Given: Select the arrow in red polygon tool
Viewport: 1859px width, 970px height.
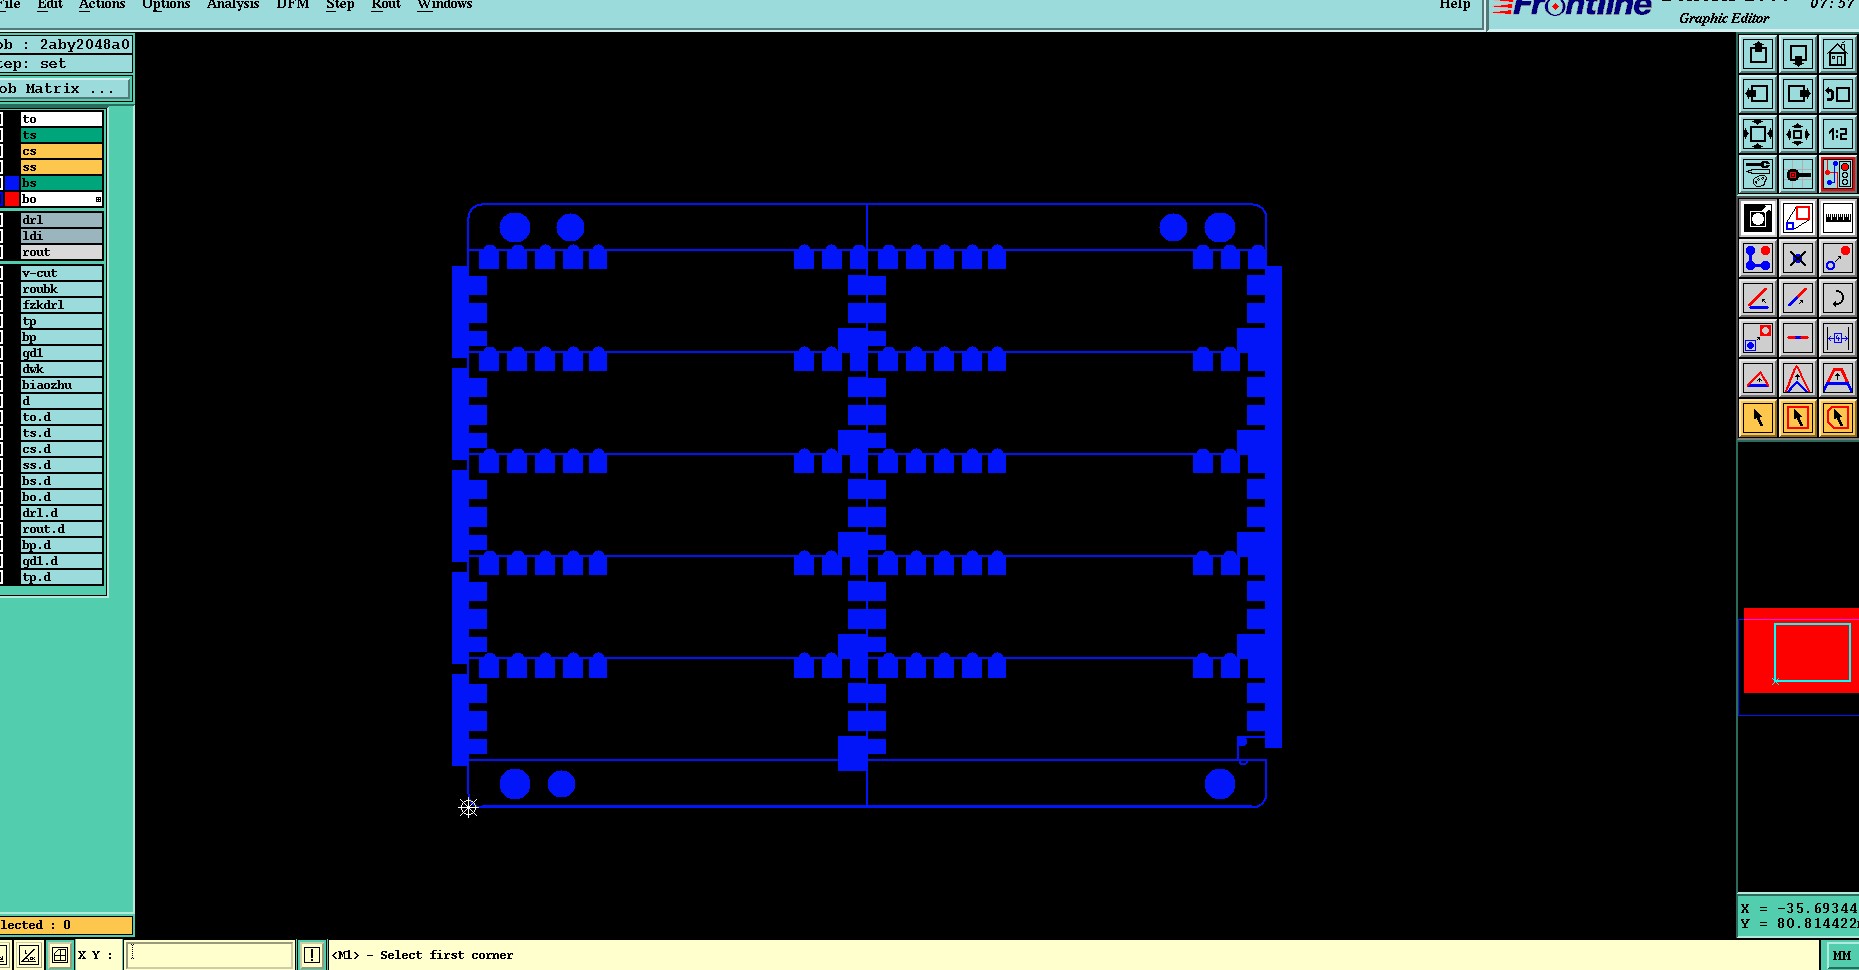Looking at the screenshot, I should [1838, 418].
